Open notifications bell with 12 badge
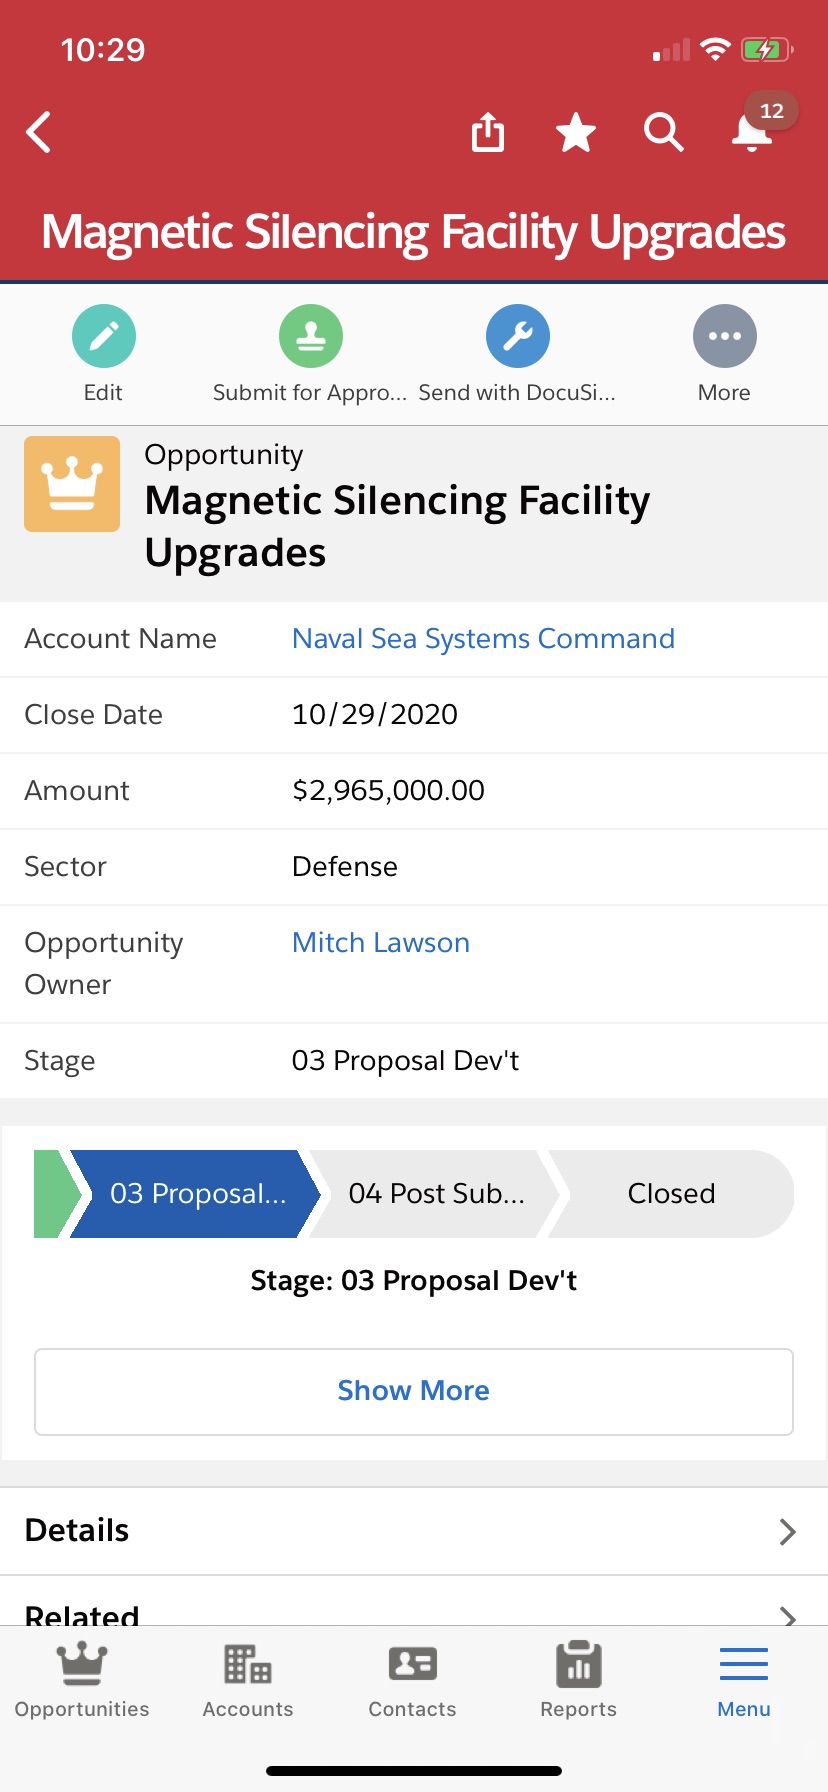This screenshot has height=1792, width=828. 752,132
